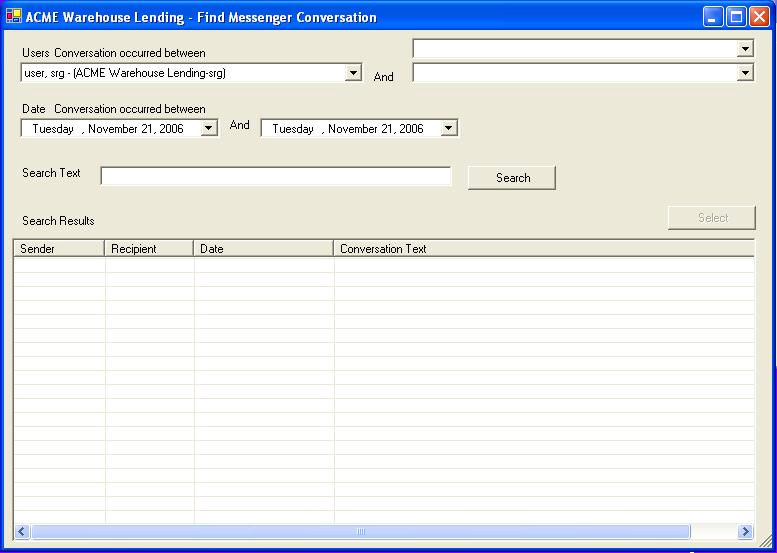777x553 pixels.
Task: Minimize the Find Messenger Conversation window
Action: [x=713, y=17]
